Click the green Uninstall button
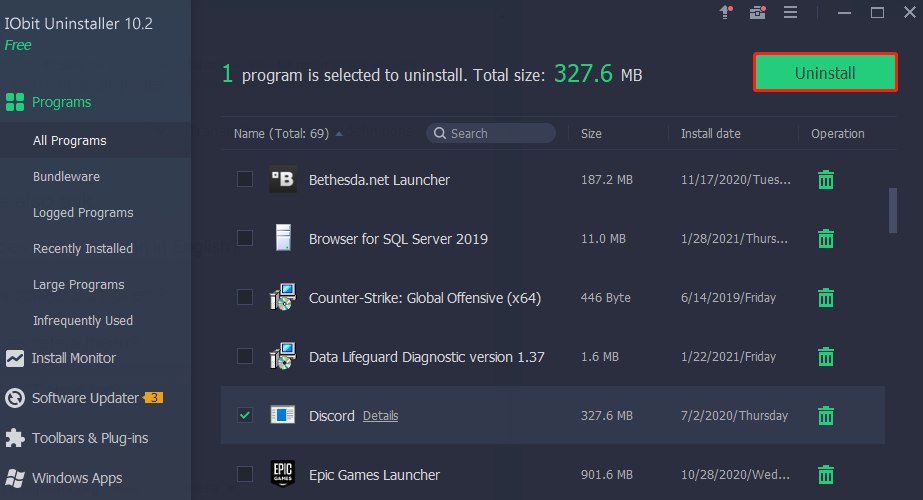923x500 pixels. pyautogui.click(x=825, y=72)
